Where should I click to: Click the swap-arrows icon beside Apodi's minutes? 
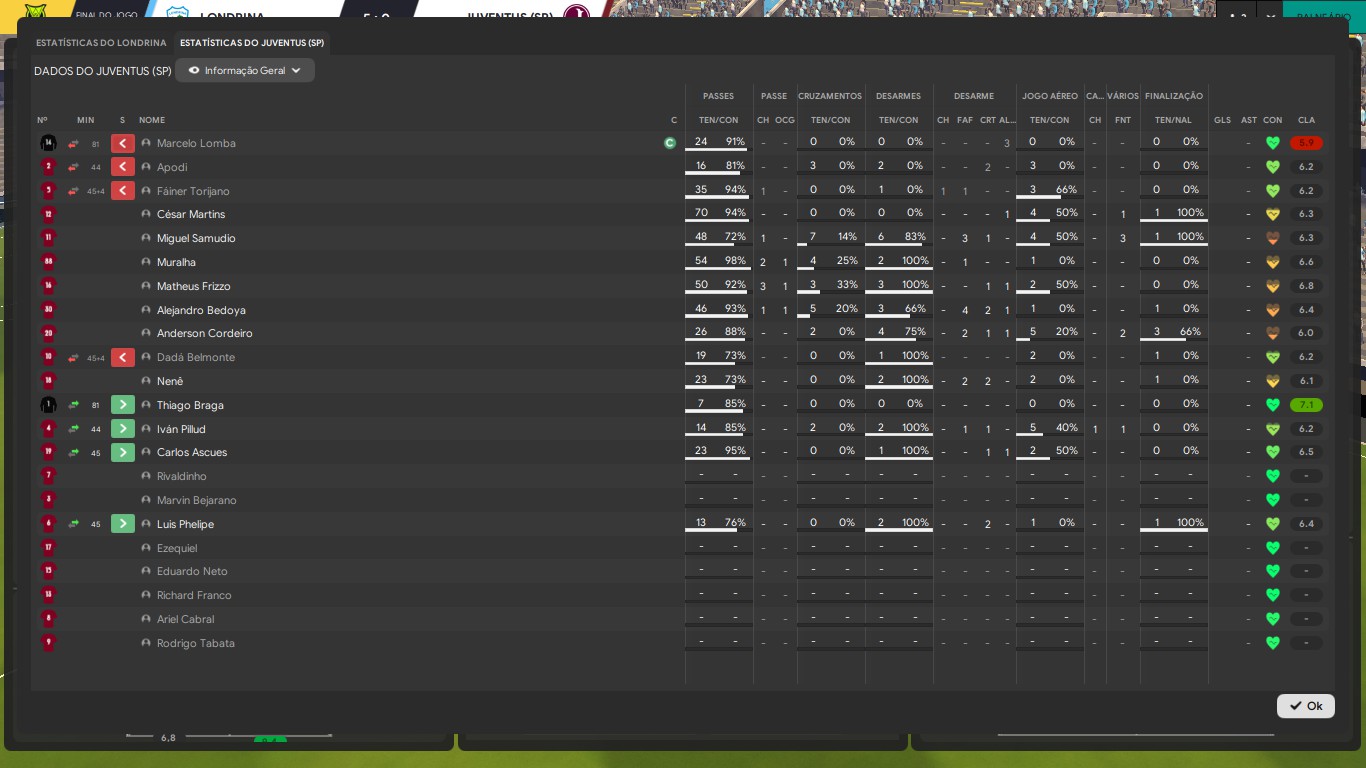[x=73, y=167]
